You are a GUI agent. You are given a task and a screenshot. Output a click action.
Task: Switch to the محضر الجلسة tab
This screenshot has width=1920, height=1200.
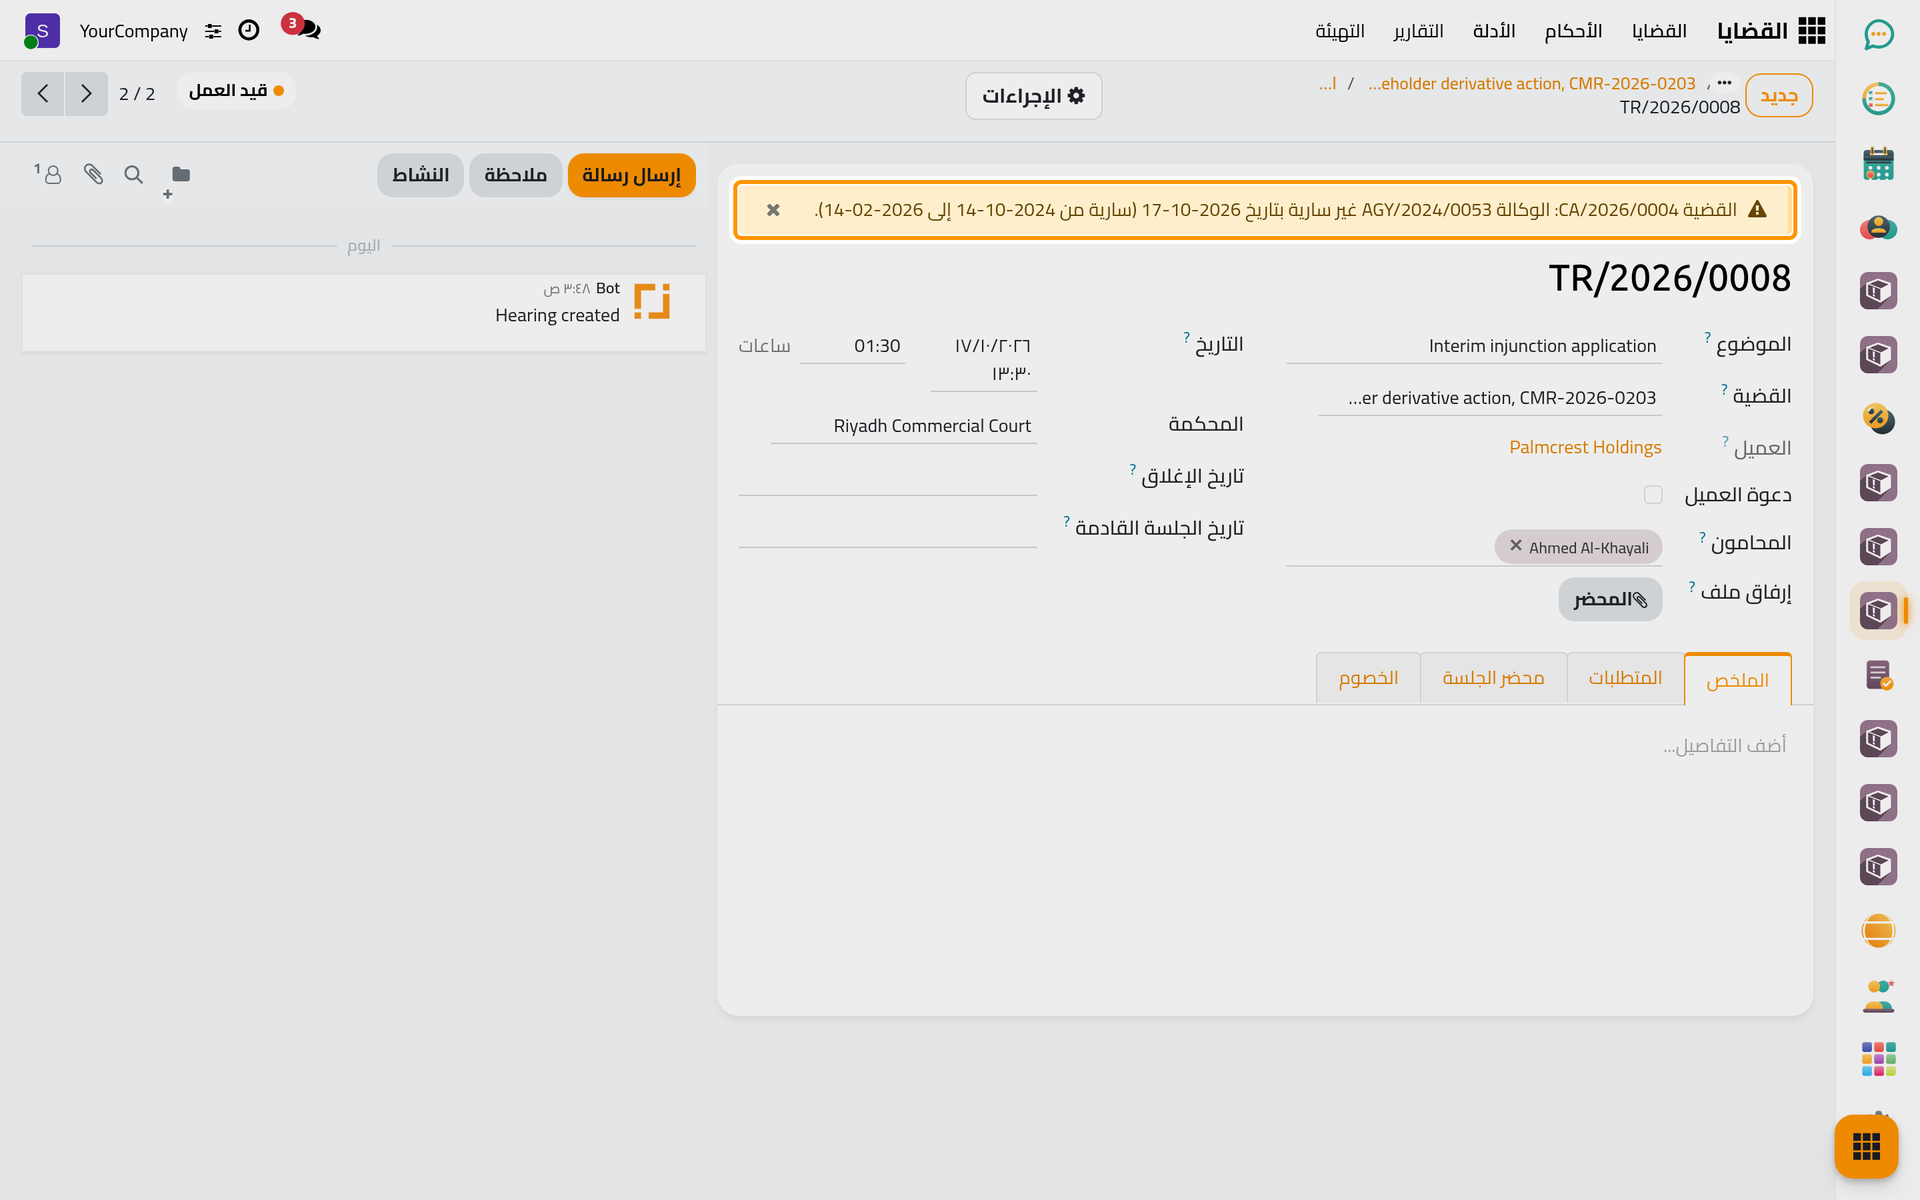coord(1493,678)
